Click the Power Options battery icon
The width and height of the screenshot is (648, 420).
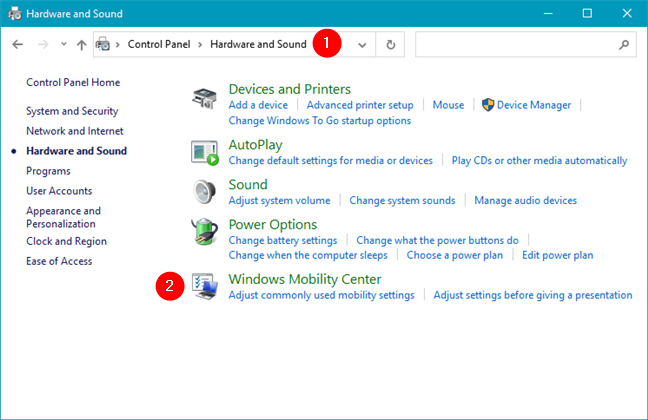tap(205, 231)
